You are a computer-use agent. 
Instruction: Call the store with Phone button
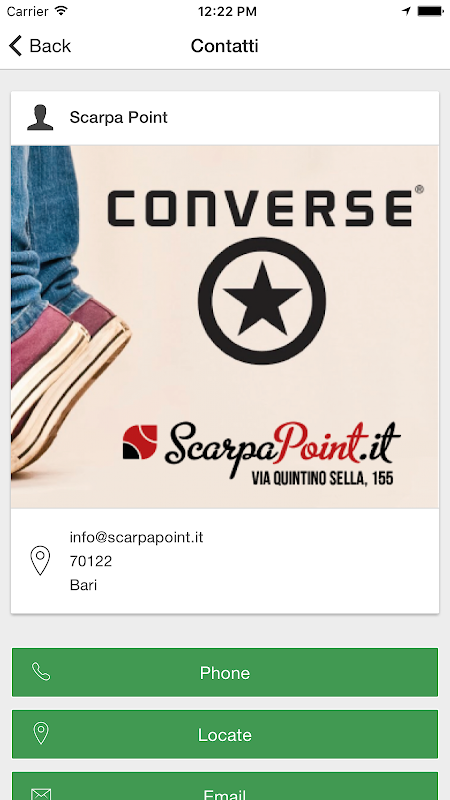click(x=225, y=672)
